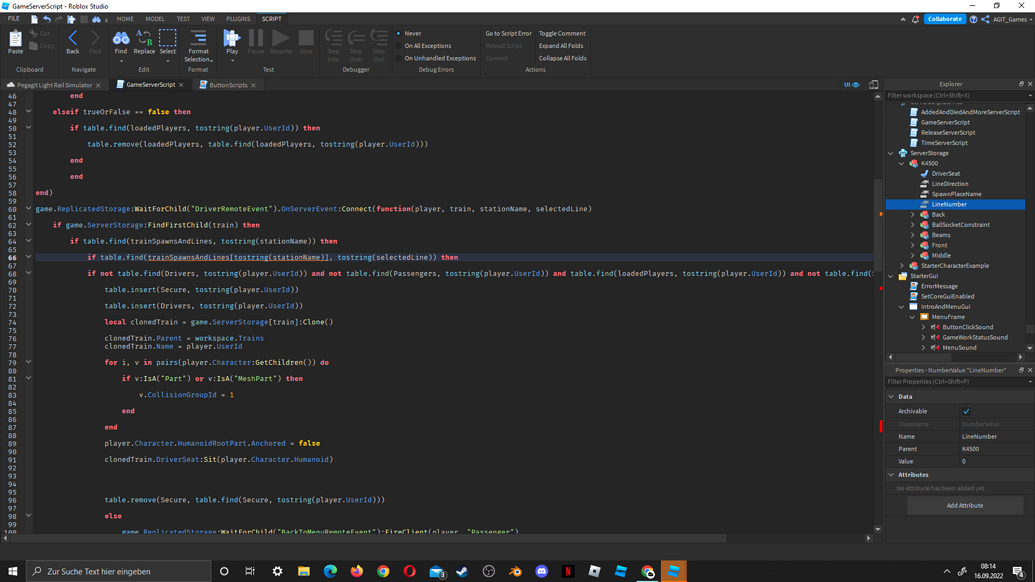The height and width of the screenshot is (582, 1035).
Task: Open the MODEL ribbon tab
Action: coord(155,18)
